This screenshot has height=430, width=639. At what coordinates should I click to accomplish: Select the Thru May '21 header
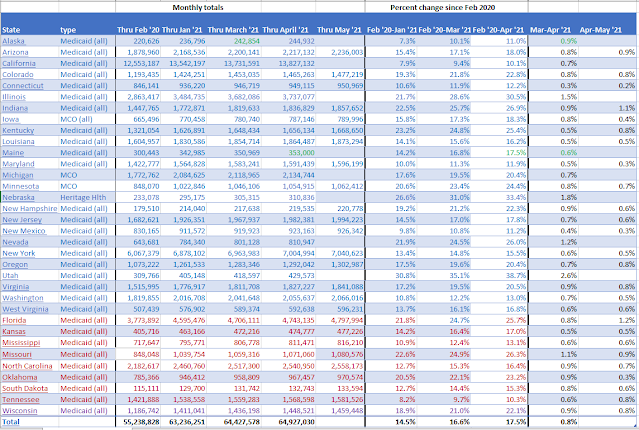(339, 30)
